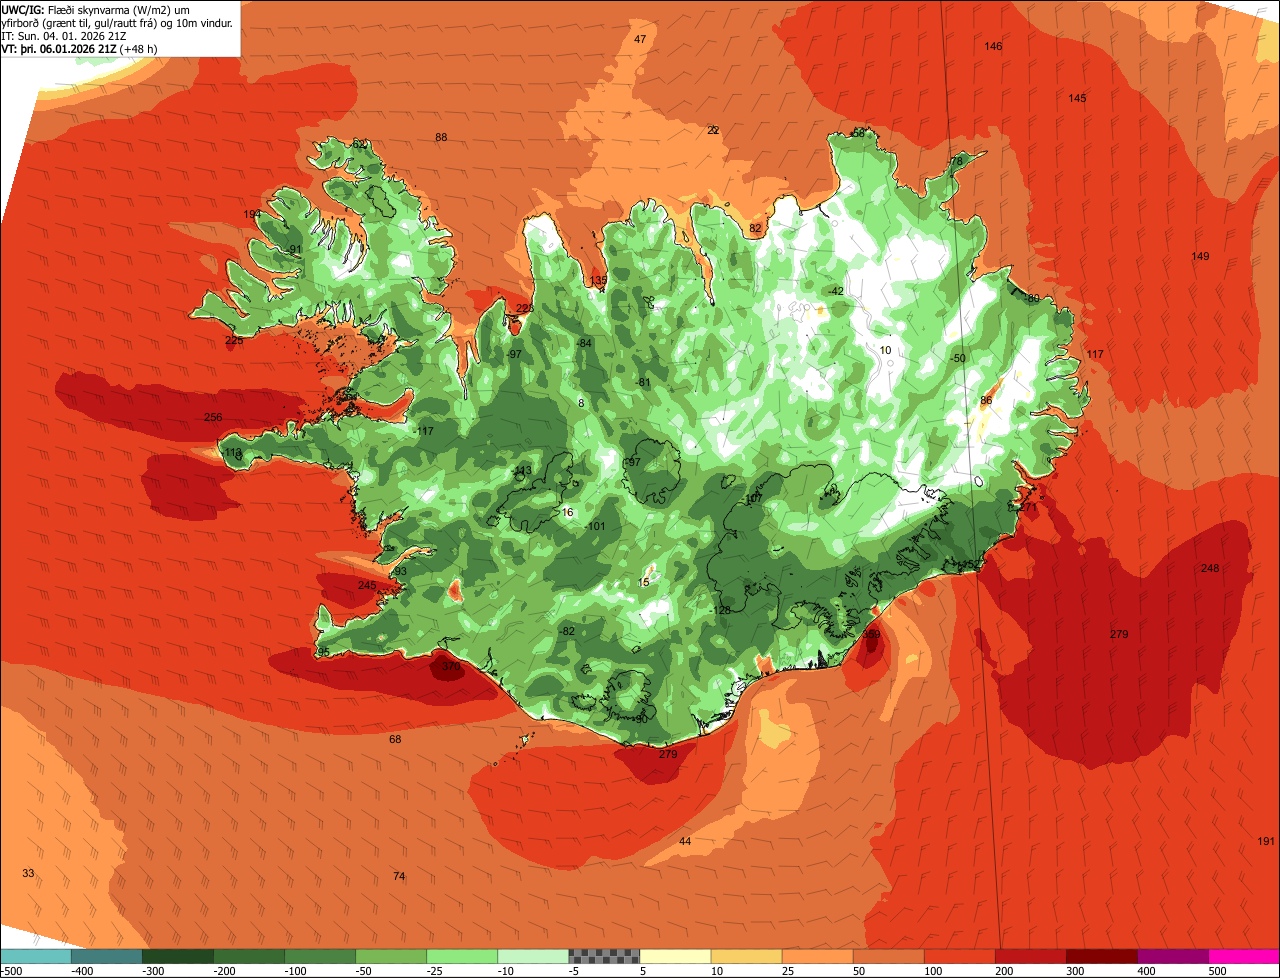This screenshot has width=1280, height=978.
Task: Pick the light orange 25 to 50 swatch
Action: click(817, 956)
